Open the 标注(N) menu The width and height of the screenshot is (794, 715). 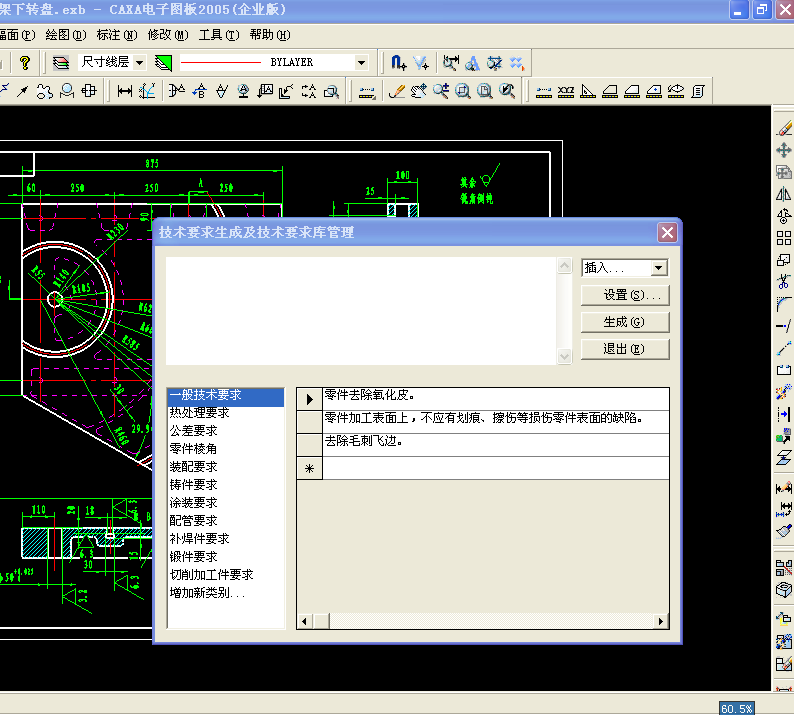point(117,35)
